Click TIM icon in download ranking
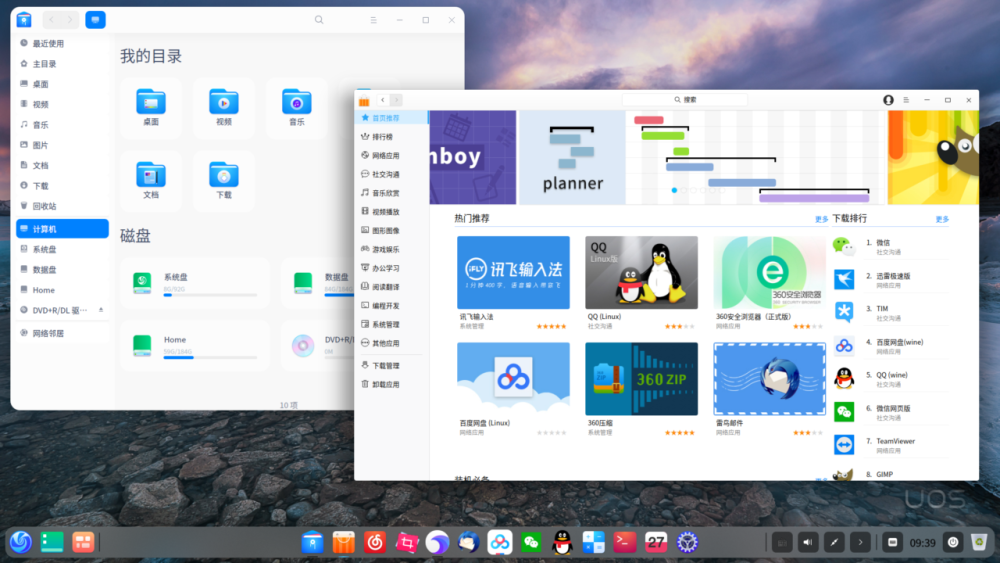 844,312
